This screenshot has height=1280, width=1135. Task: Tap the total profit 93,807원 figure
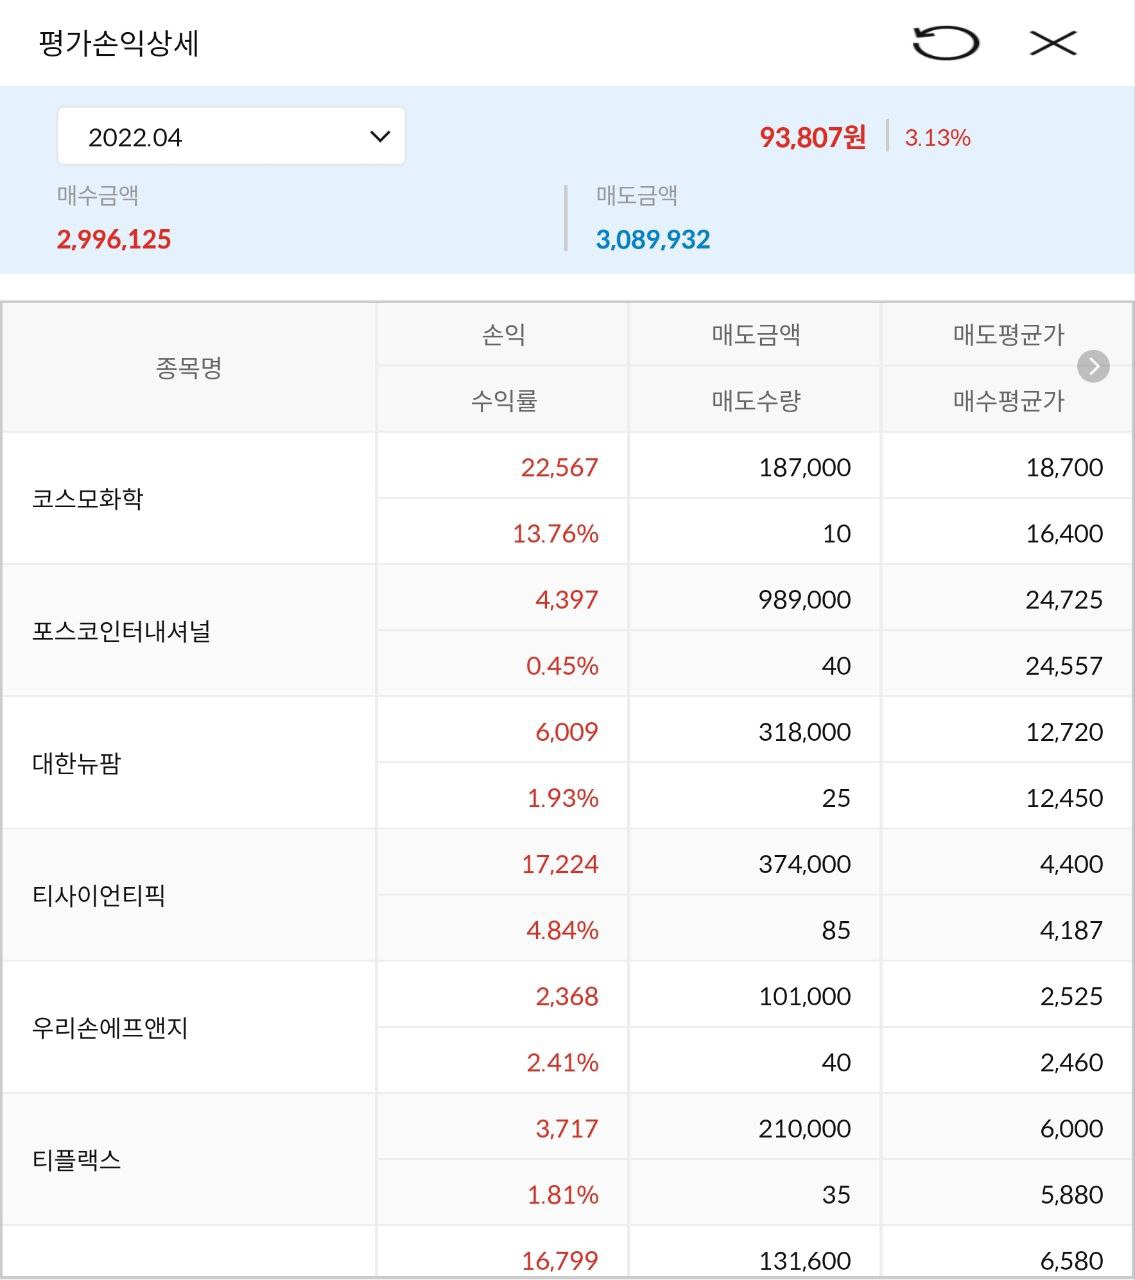point(812,137)
